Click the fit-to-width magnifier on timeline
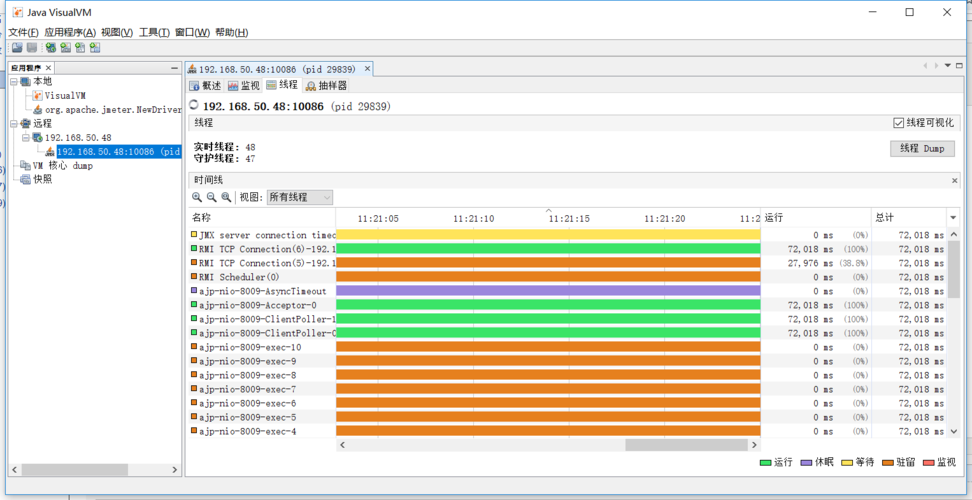Viewport: 972px width, 500px height. coord(226,197)
